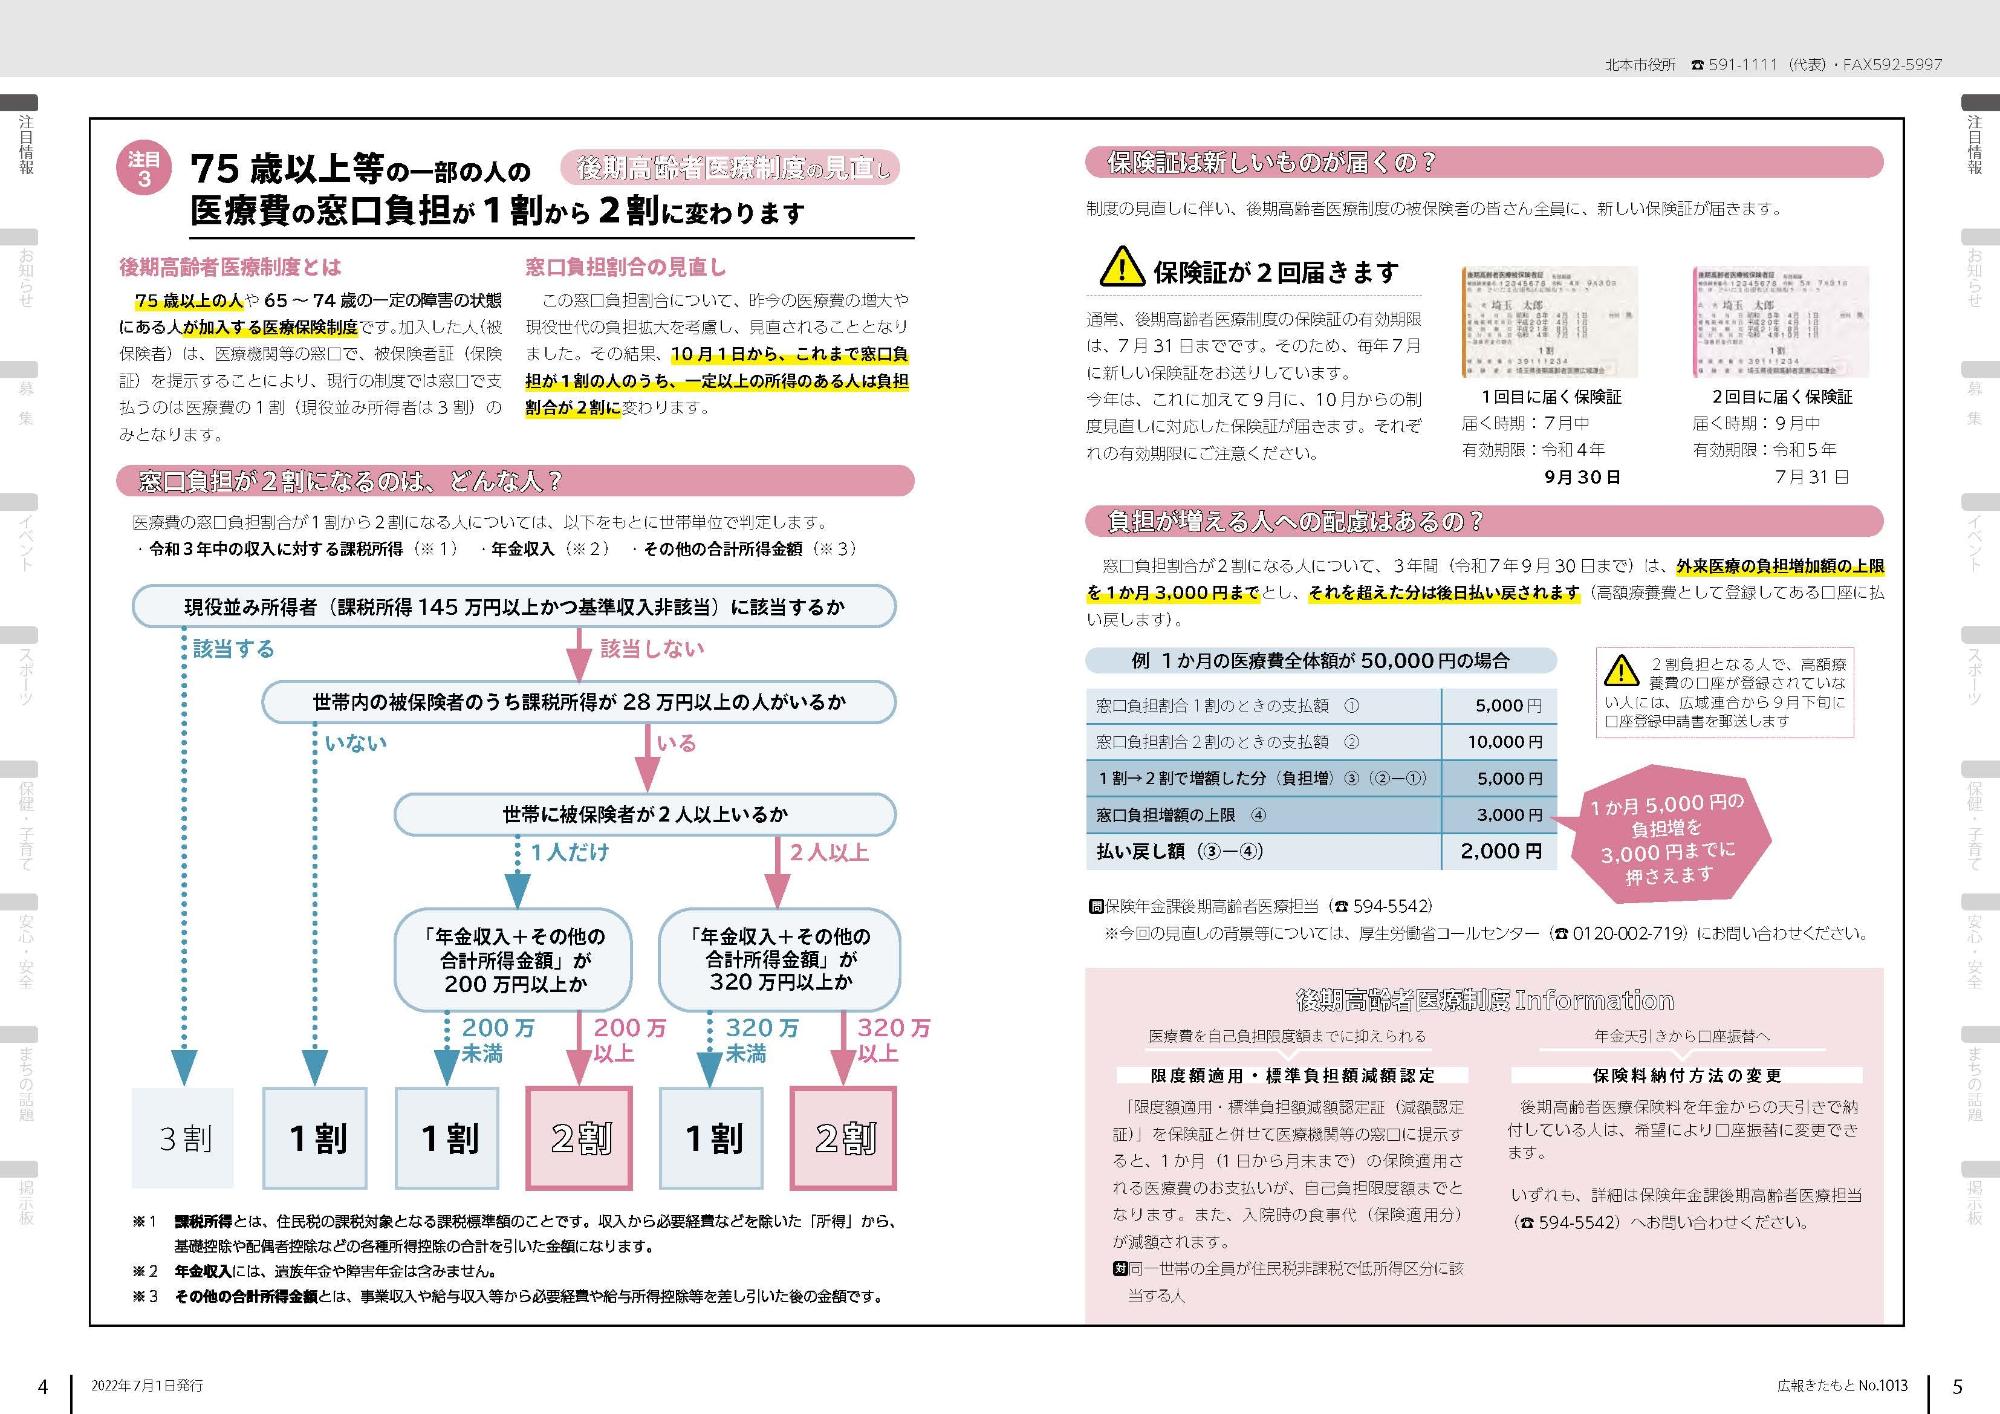
Task: Click the 2人以上 branch label
Action: [x=829, y=852]
